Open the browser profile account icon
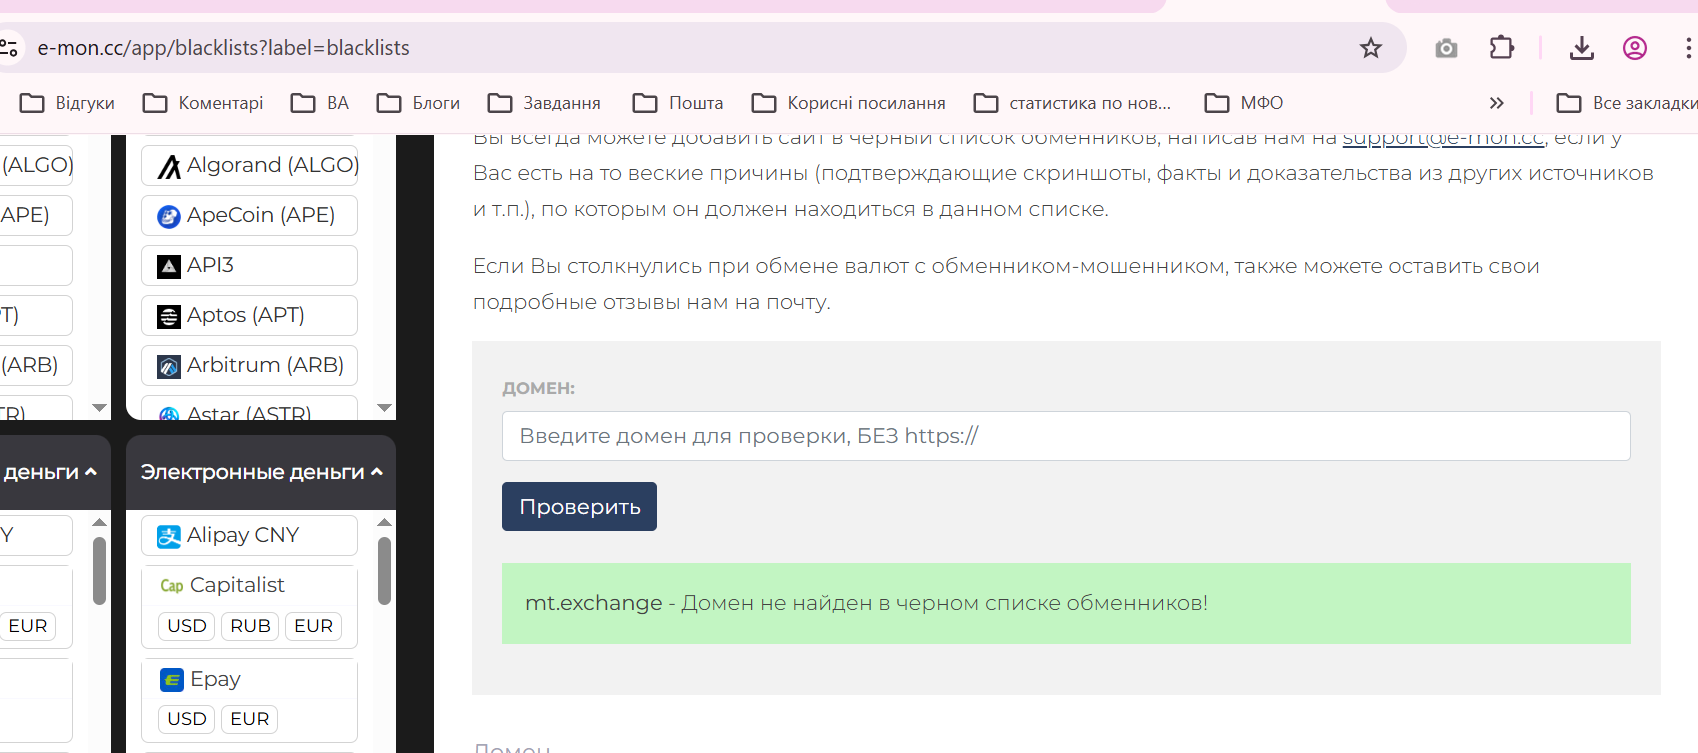Image resolution: width=1698 pixels, height=753 pixels. pos(1635,48)
